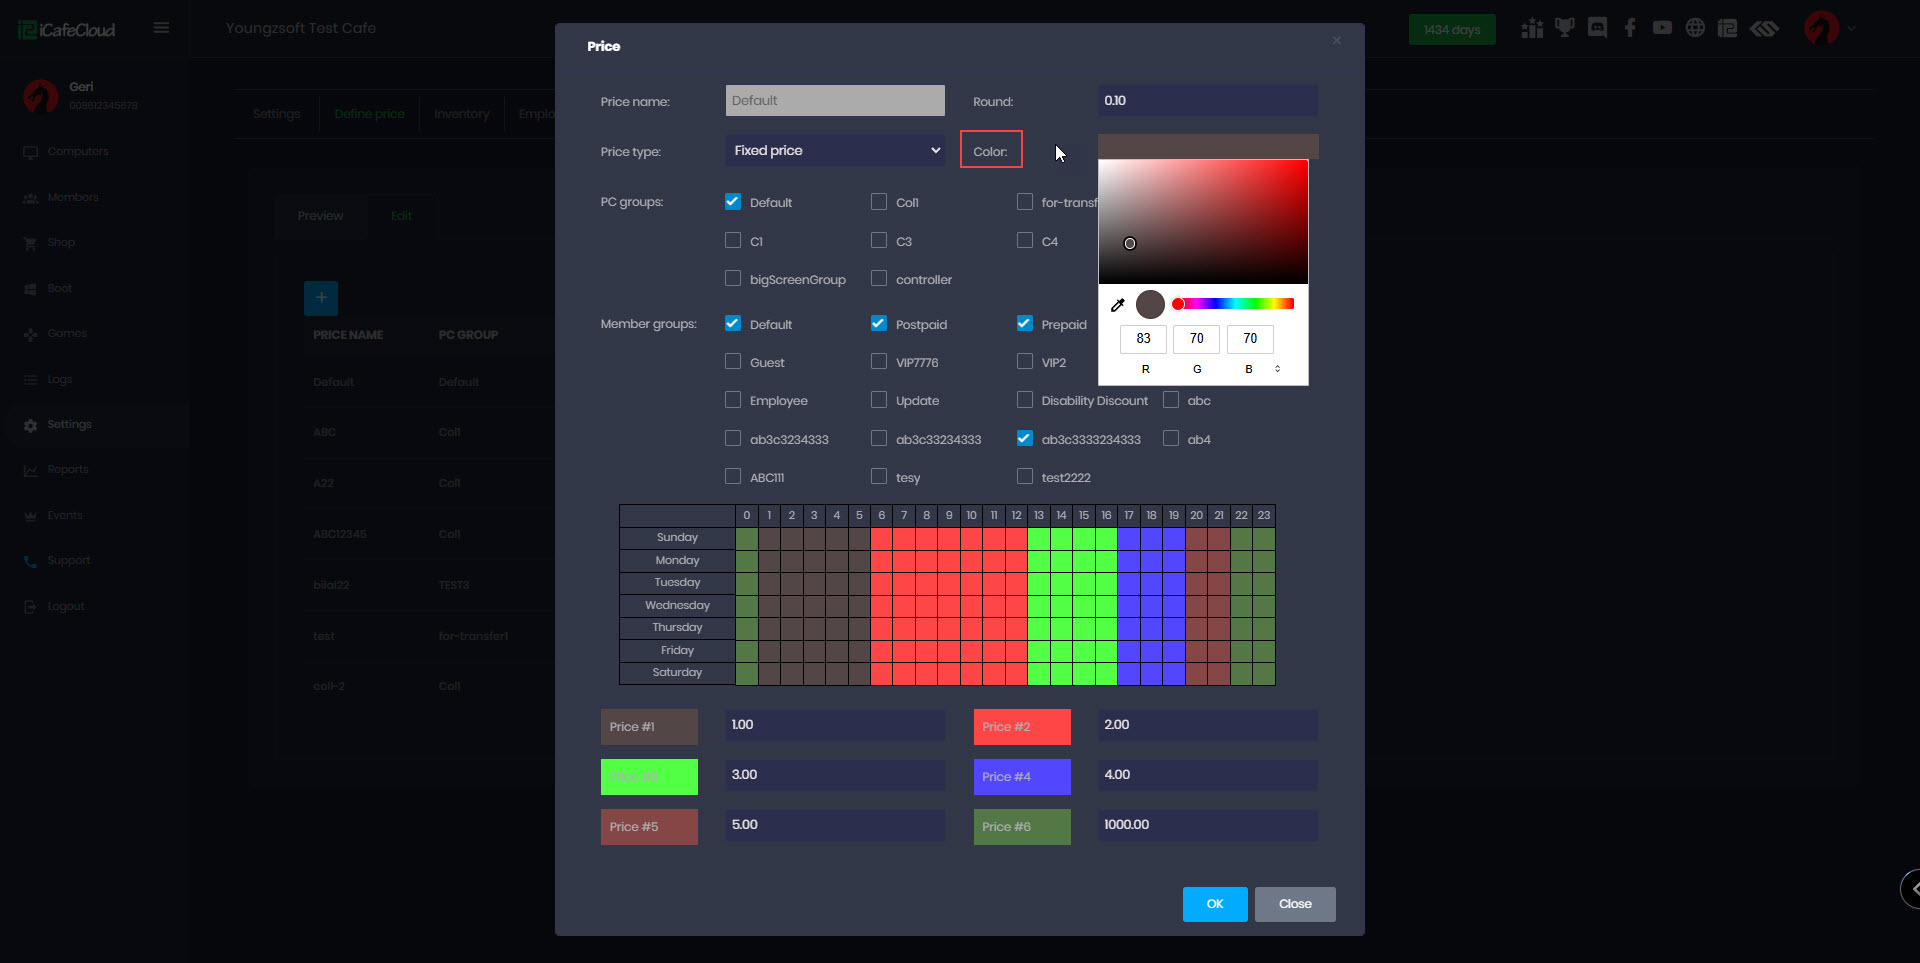Click the hue slider bar
The width and height of the screenshot is (1920, 963).
point(1234,304)
